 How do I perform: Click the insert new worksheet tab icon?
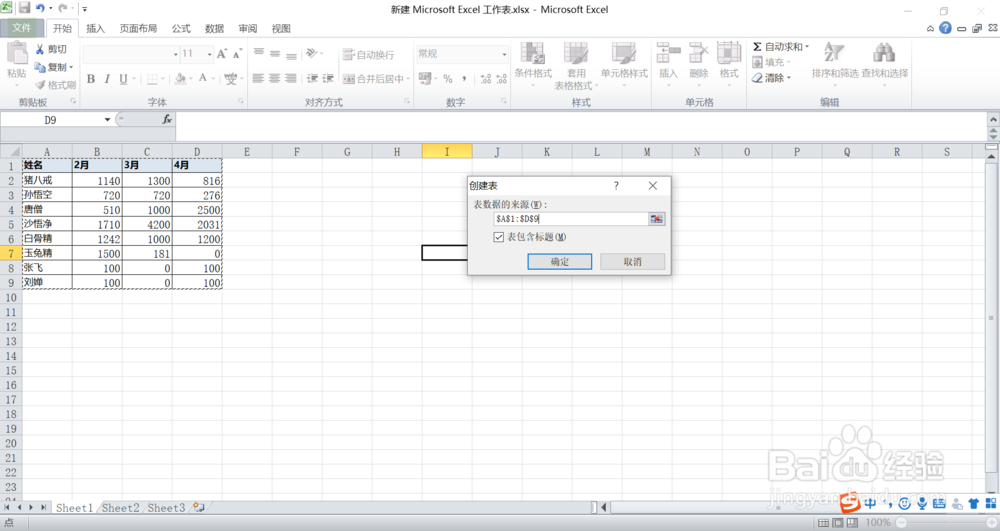click(199, 507)
